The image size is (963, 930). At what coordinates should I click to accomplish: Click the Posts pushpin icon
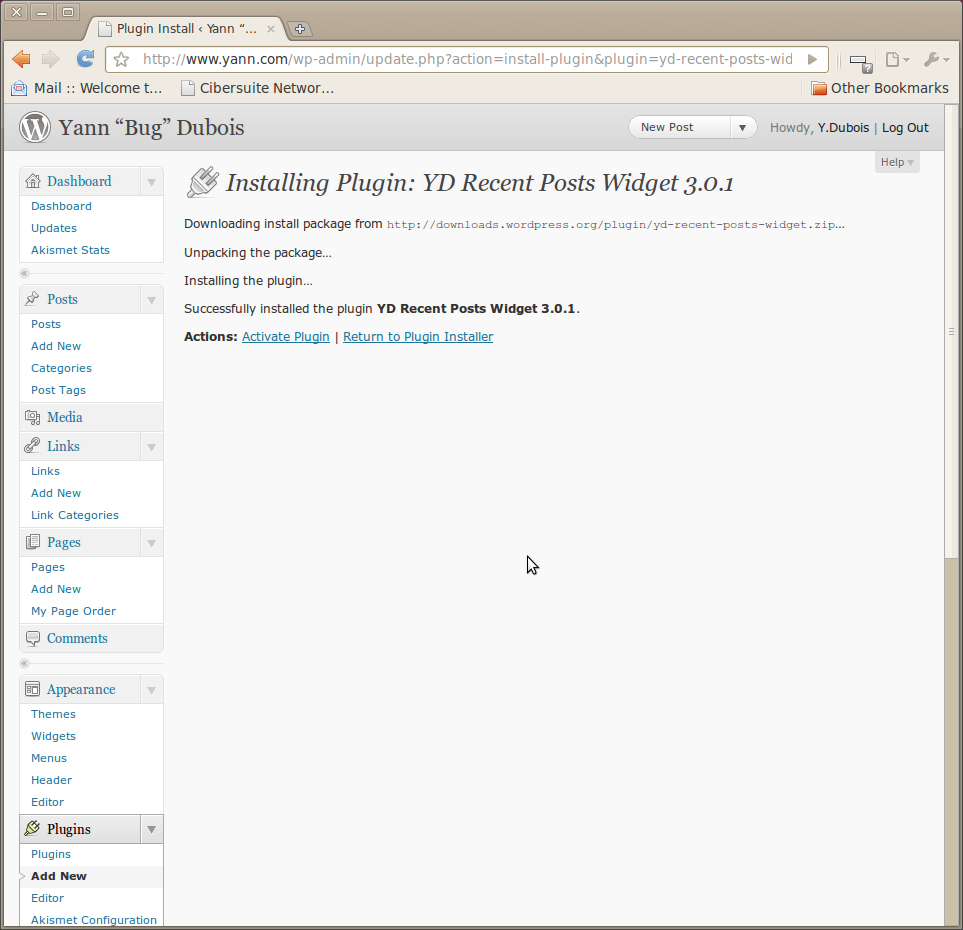click(33, 299)
